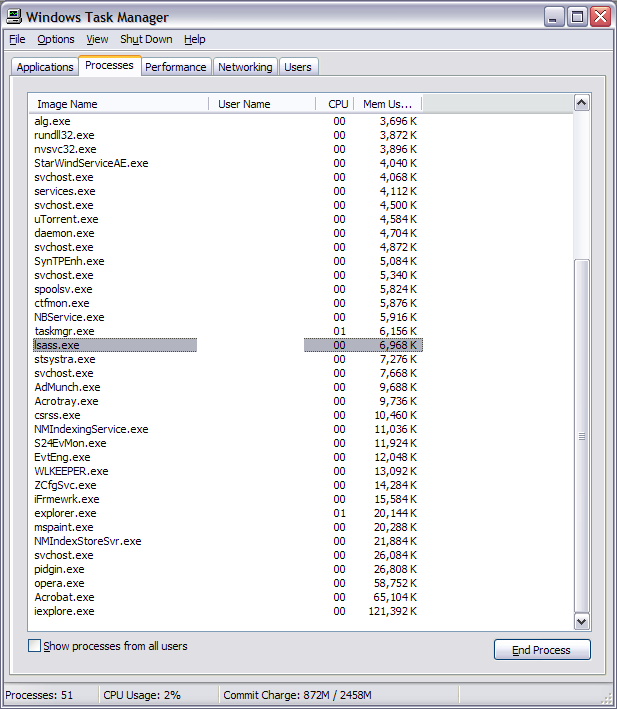Click the Task Manager title bar icon

pos(14,17)
